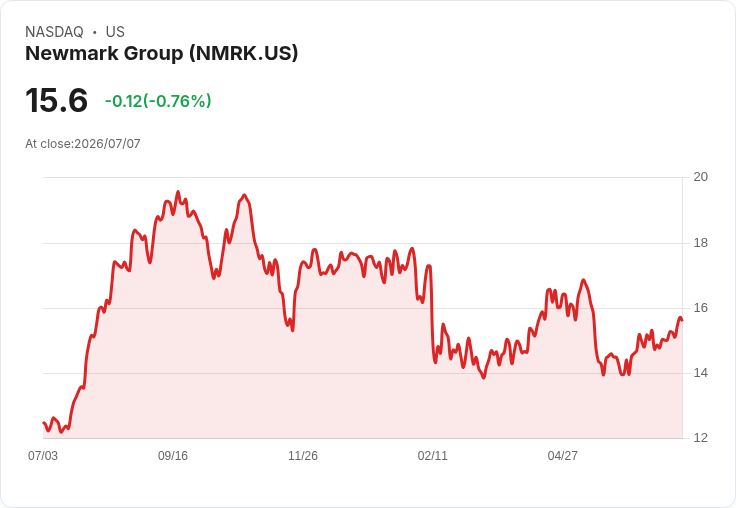
Task: Click the NASDAQ exchange label
Action: coord(54,32)
